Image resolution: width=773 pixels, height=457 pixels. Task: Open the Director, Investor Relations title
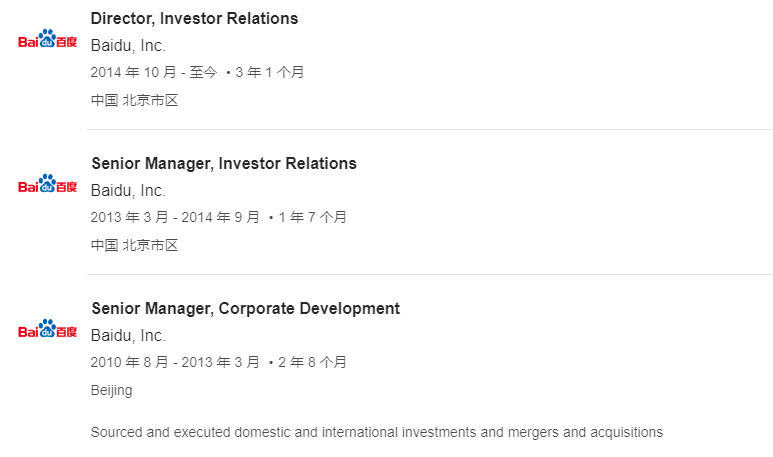[194, 19]
